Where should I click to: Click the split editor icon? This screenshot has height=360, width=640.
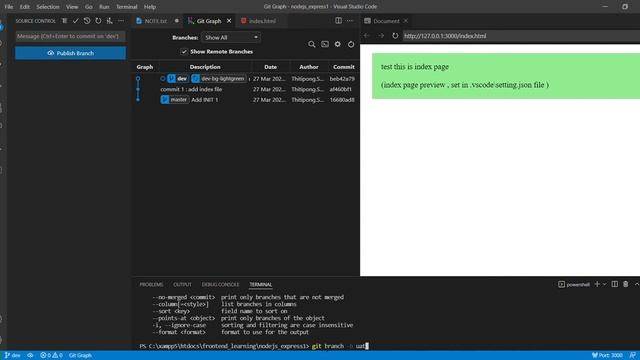(338, 21)
